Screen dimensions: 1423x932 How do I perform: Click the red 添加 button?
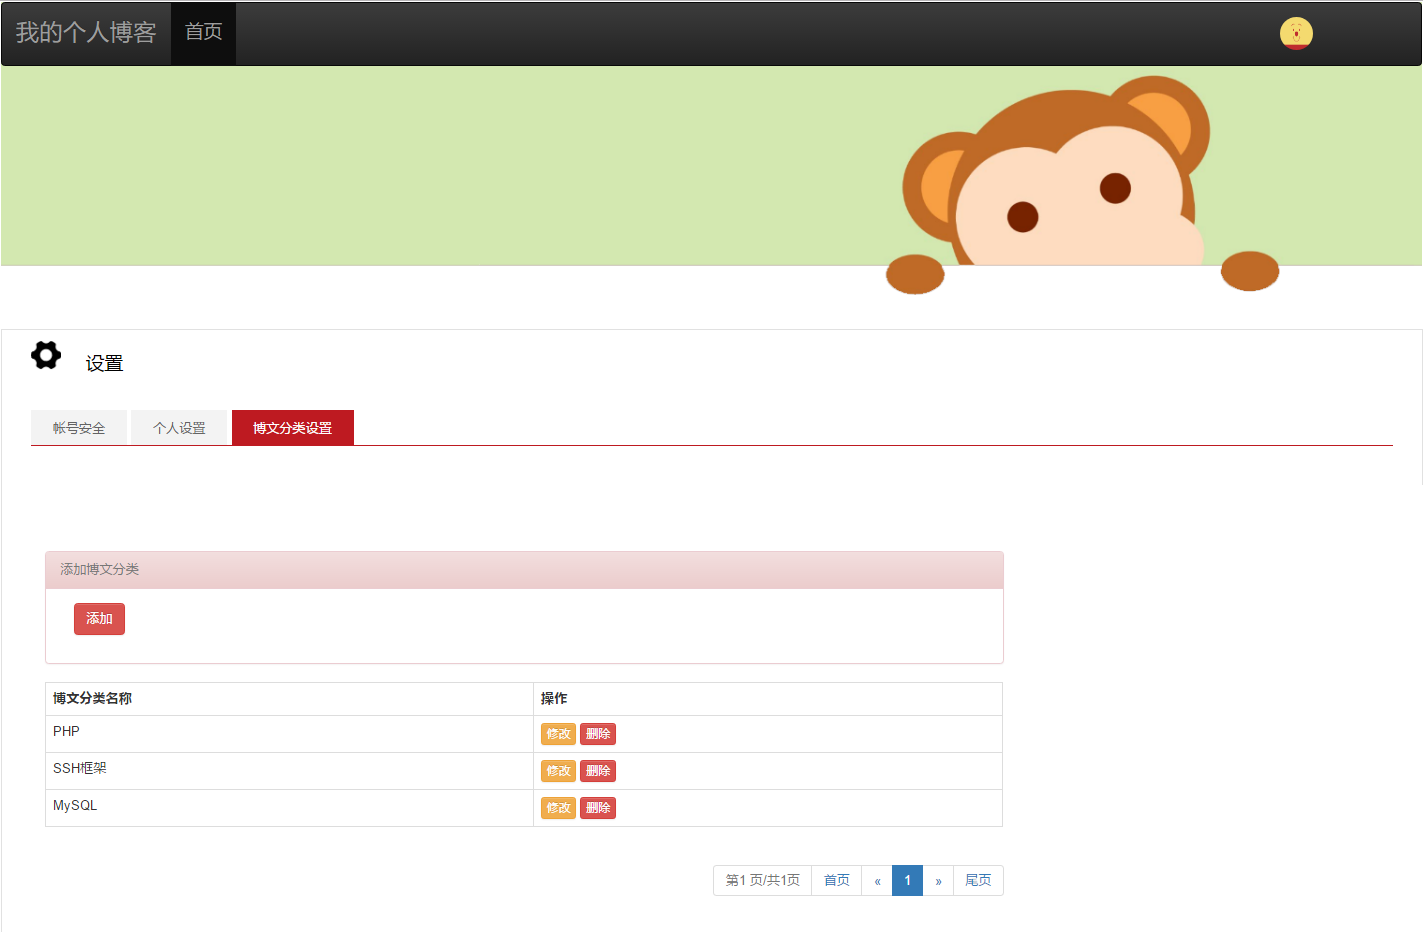(x=99, y=619)
